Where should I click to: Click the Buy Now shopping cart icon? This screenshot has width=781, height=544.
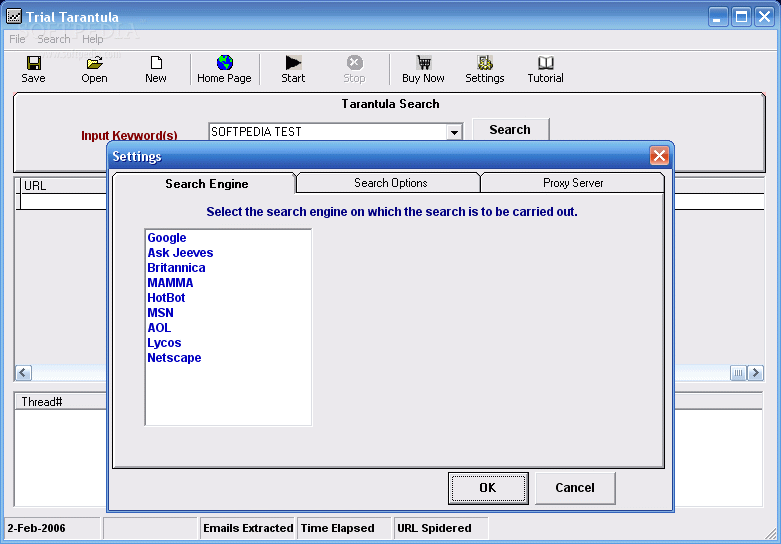coord(423,63)
